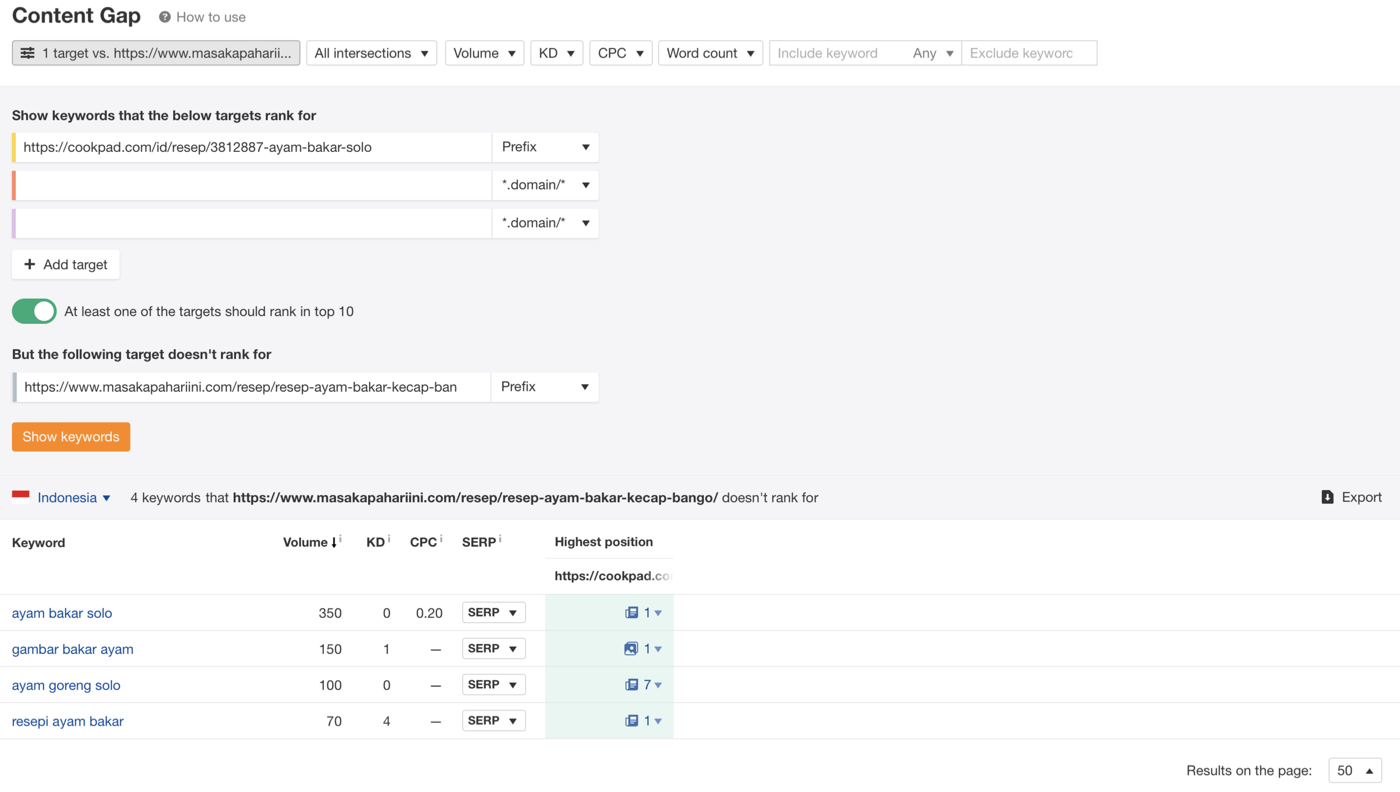1400x792 pixels.
Task: Expand position 1 for ayam bakar solo
Action: [652, 613]
